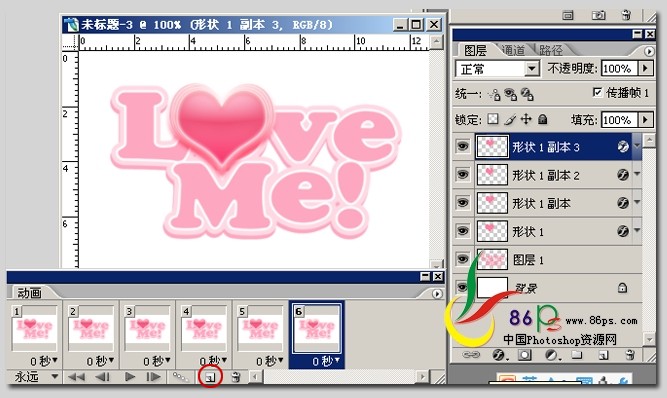Create a new adjustment layer
Image resolution: width=667 pixels, height=398 pixels.
(552, 355)
